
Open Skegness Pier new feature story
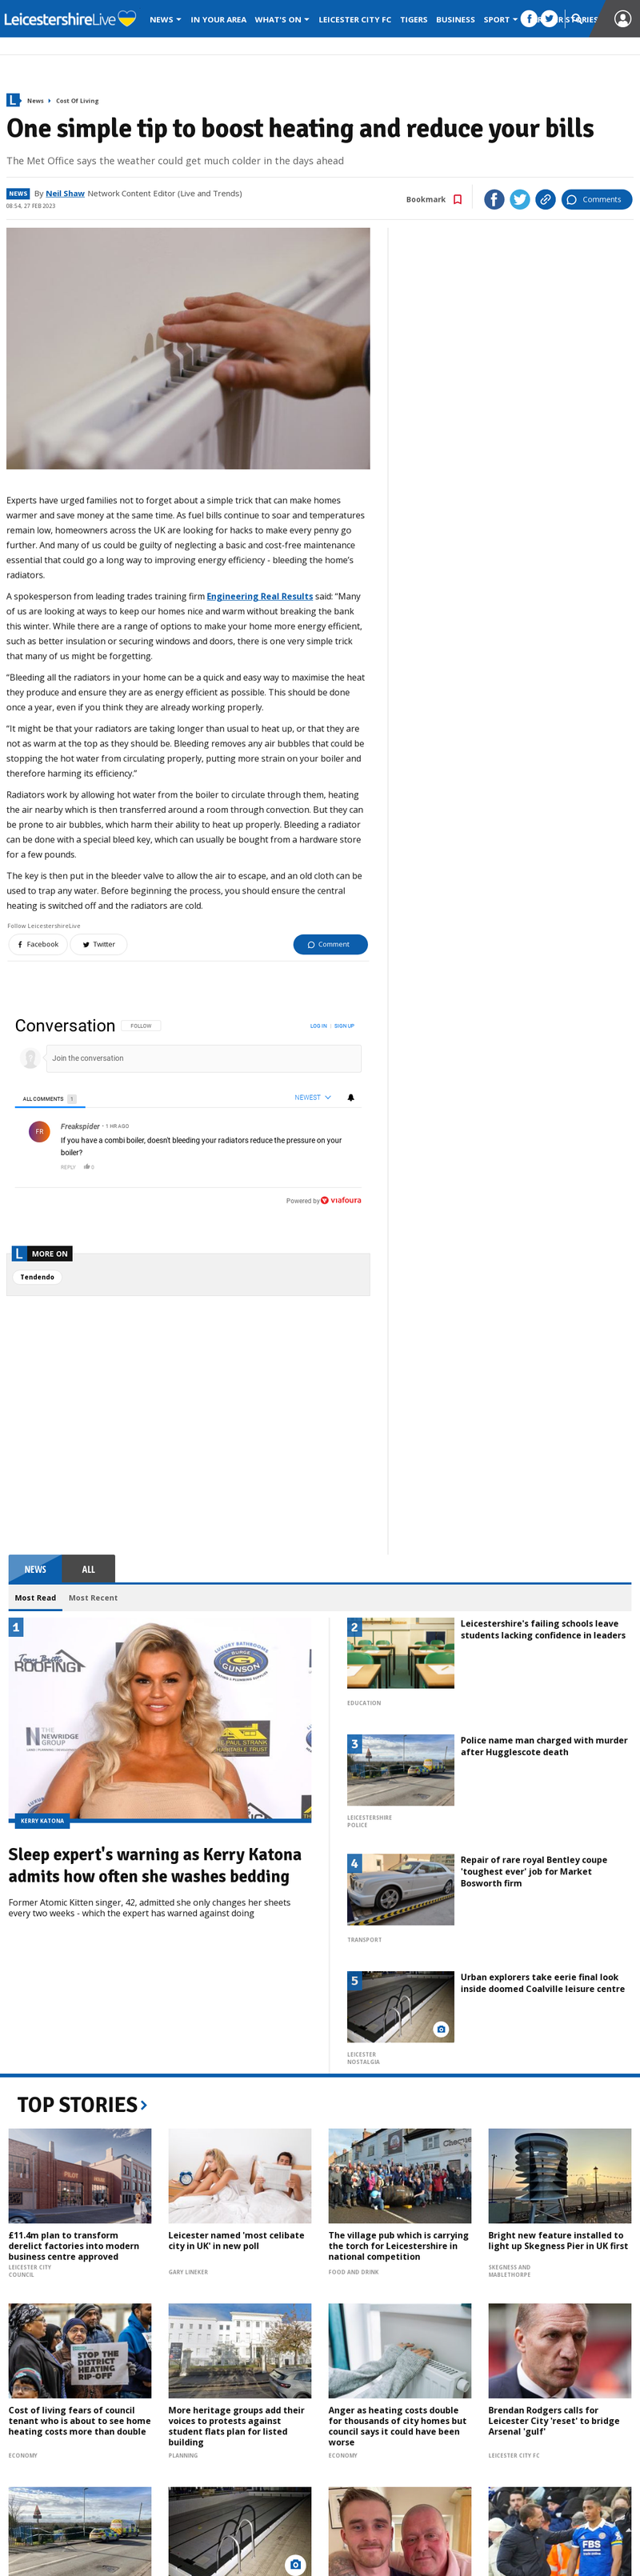(558, 2241)
